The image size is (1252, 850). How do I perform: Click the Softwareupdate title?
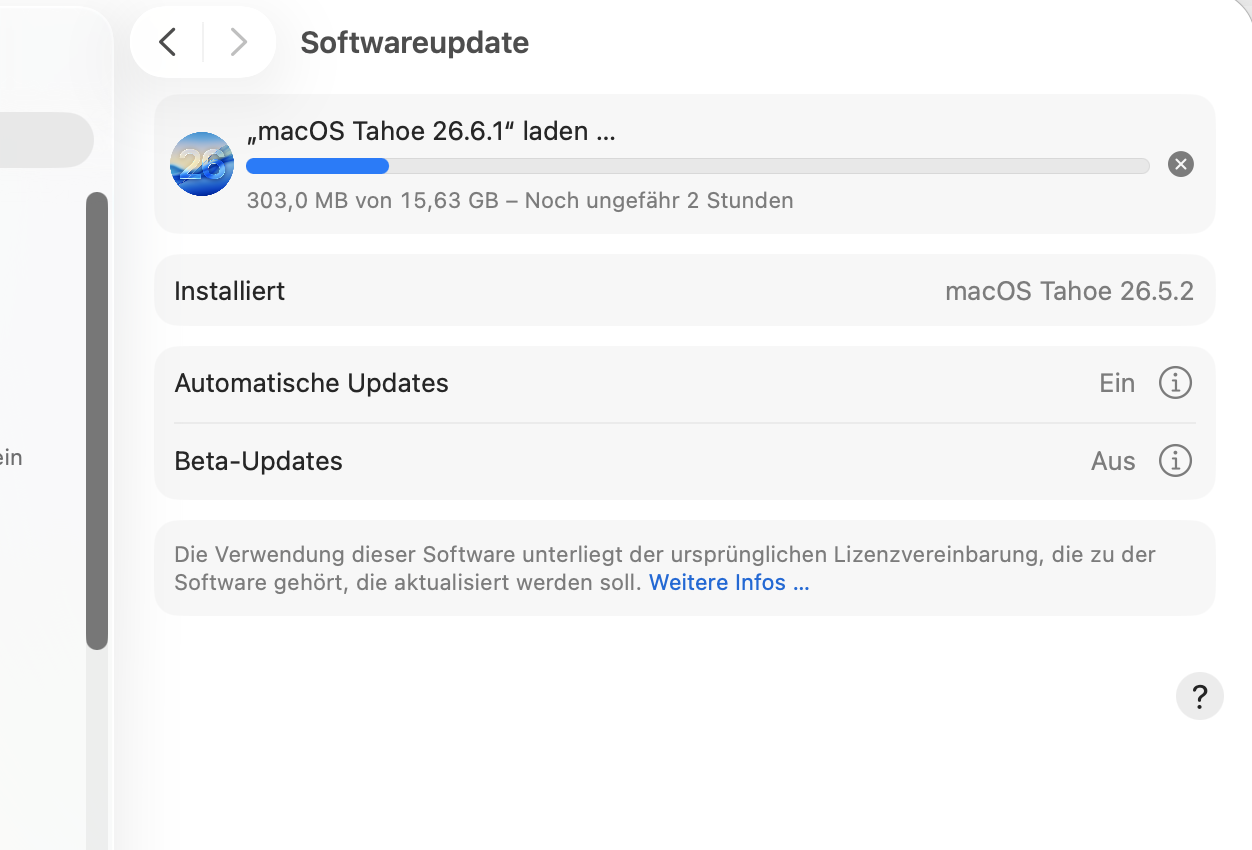point(414,43)
